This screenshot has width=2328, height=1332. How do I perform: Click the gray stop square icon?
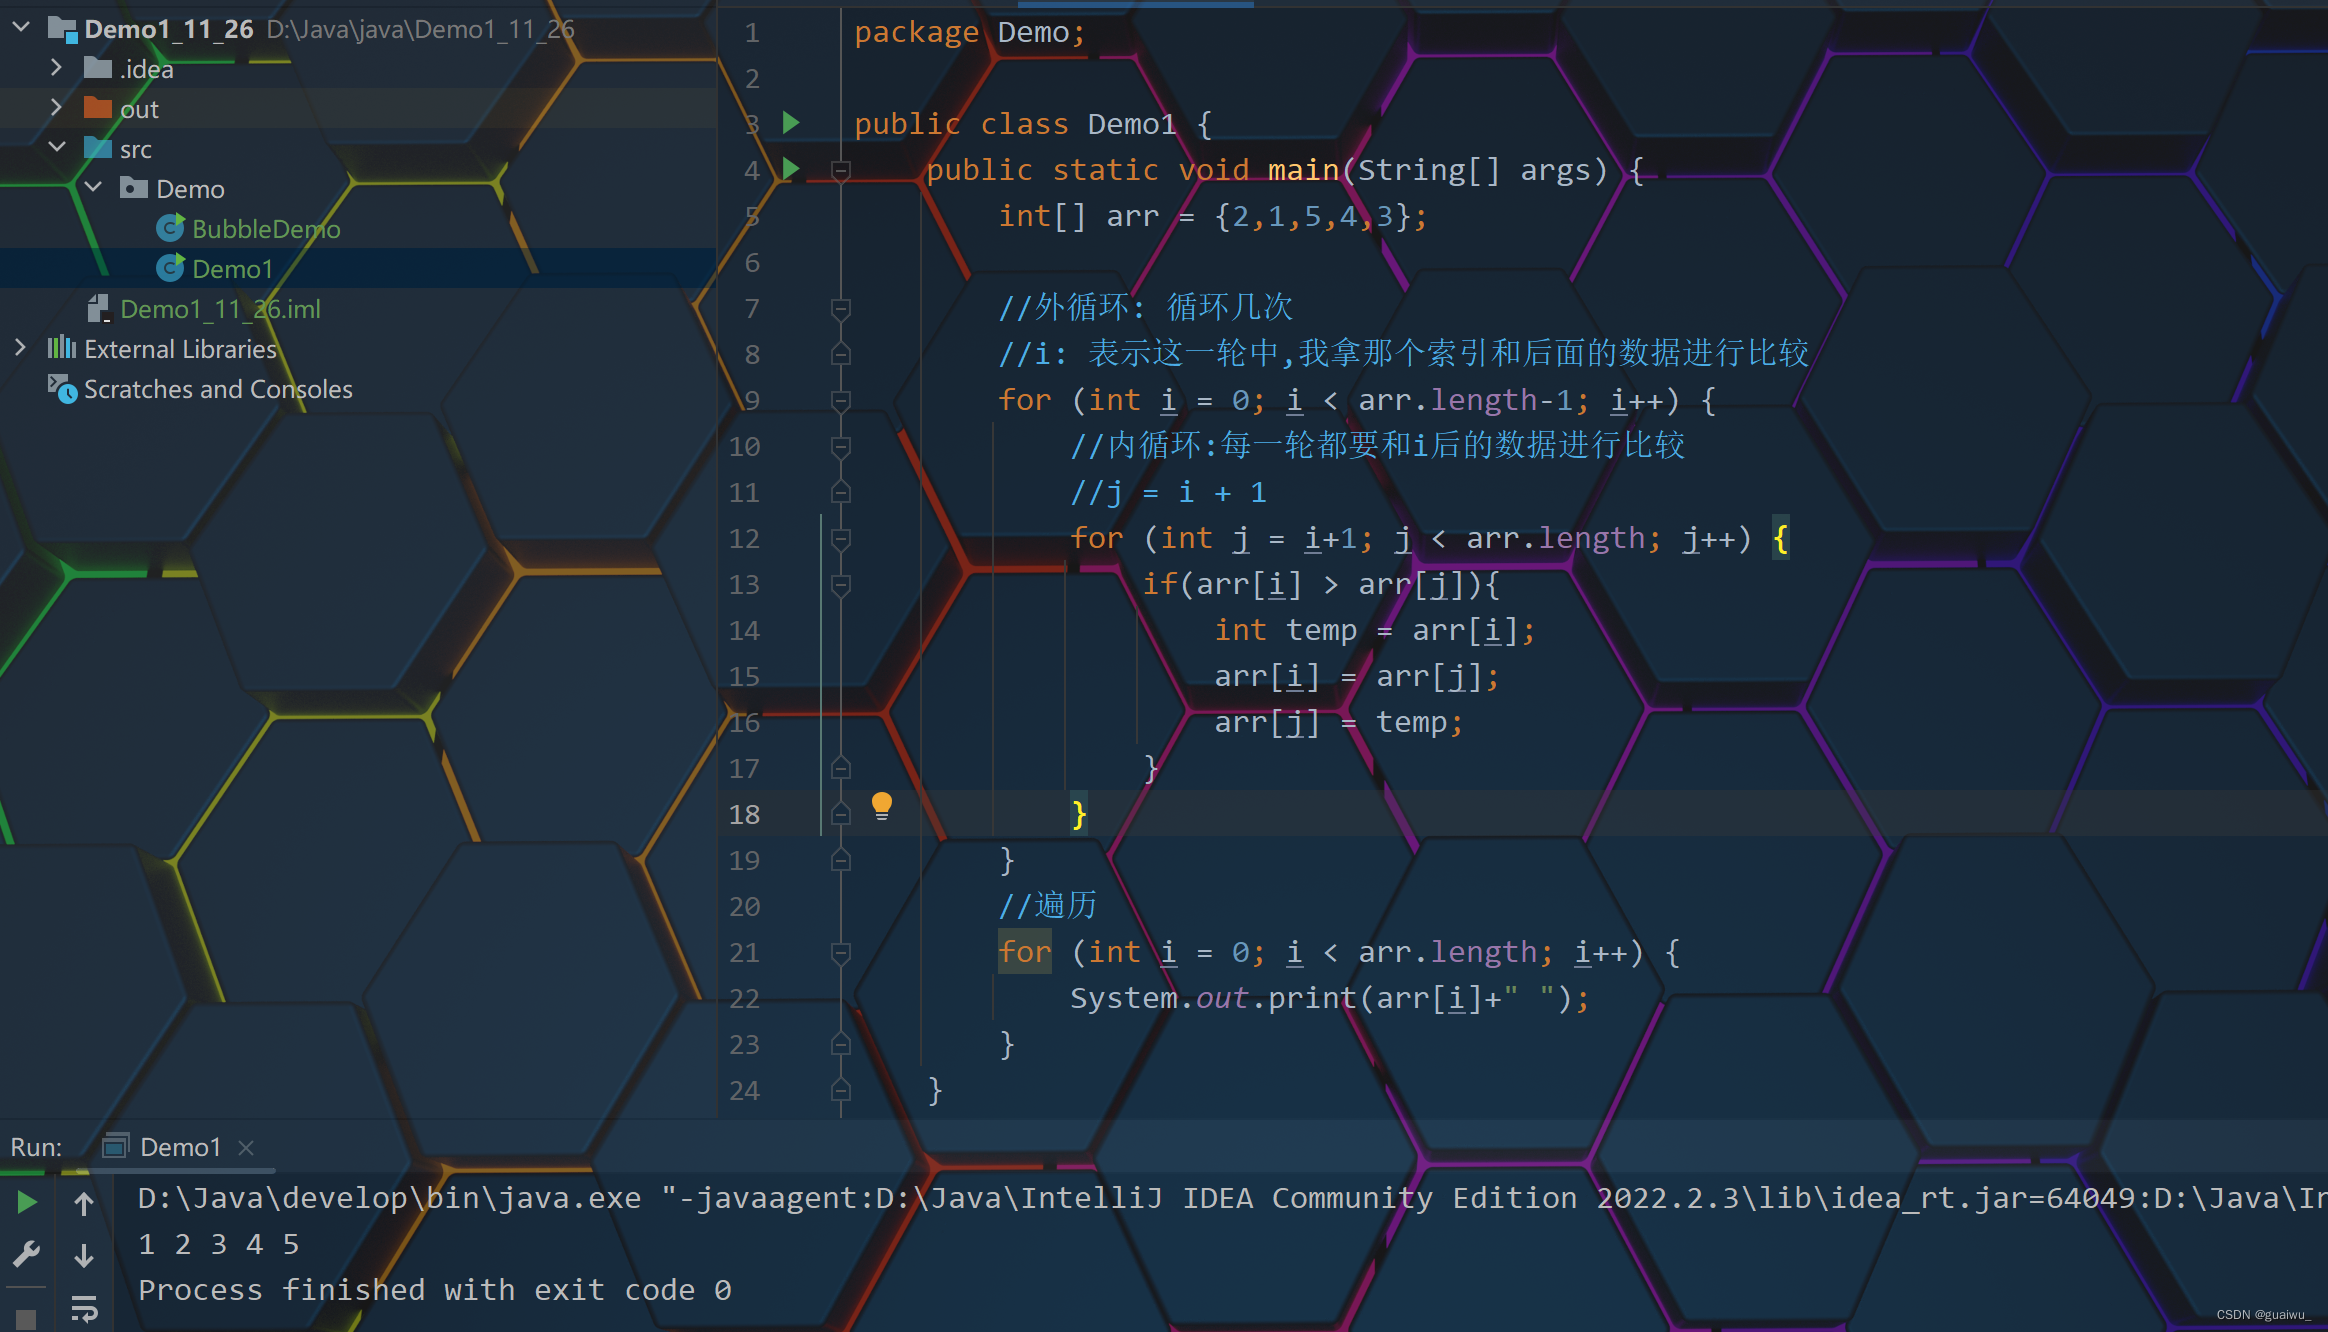click(x=27, y=1319)
